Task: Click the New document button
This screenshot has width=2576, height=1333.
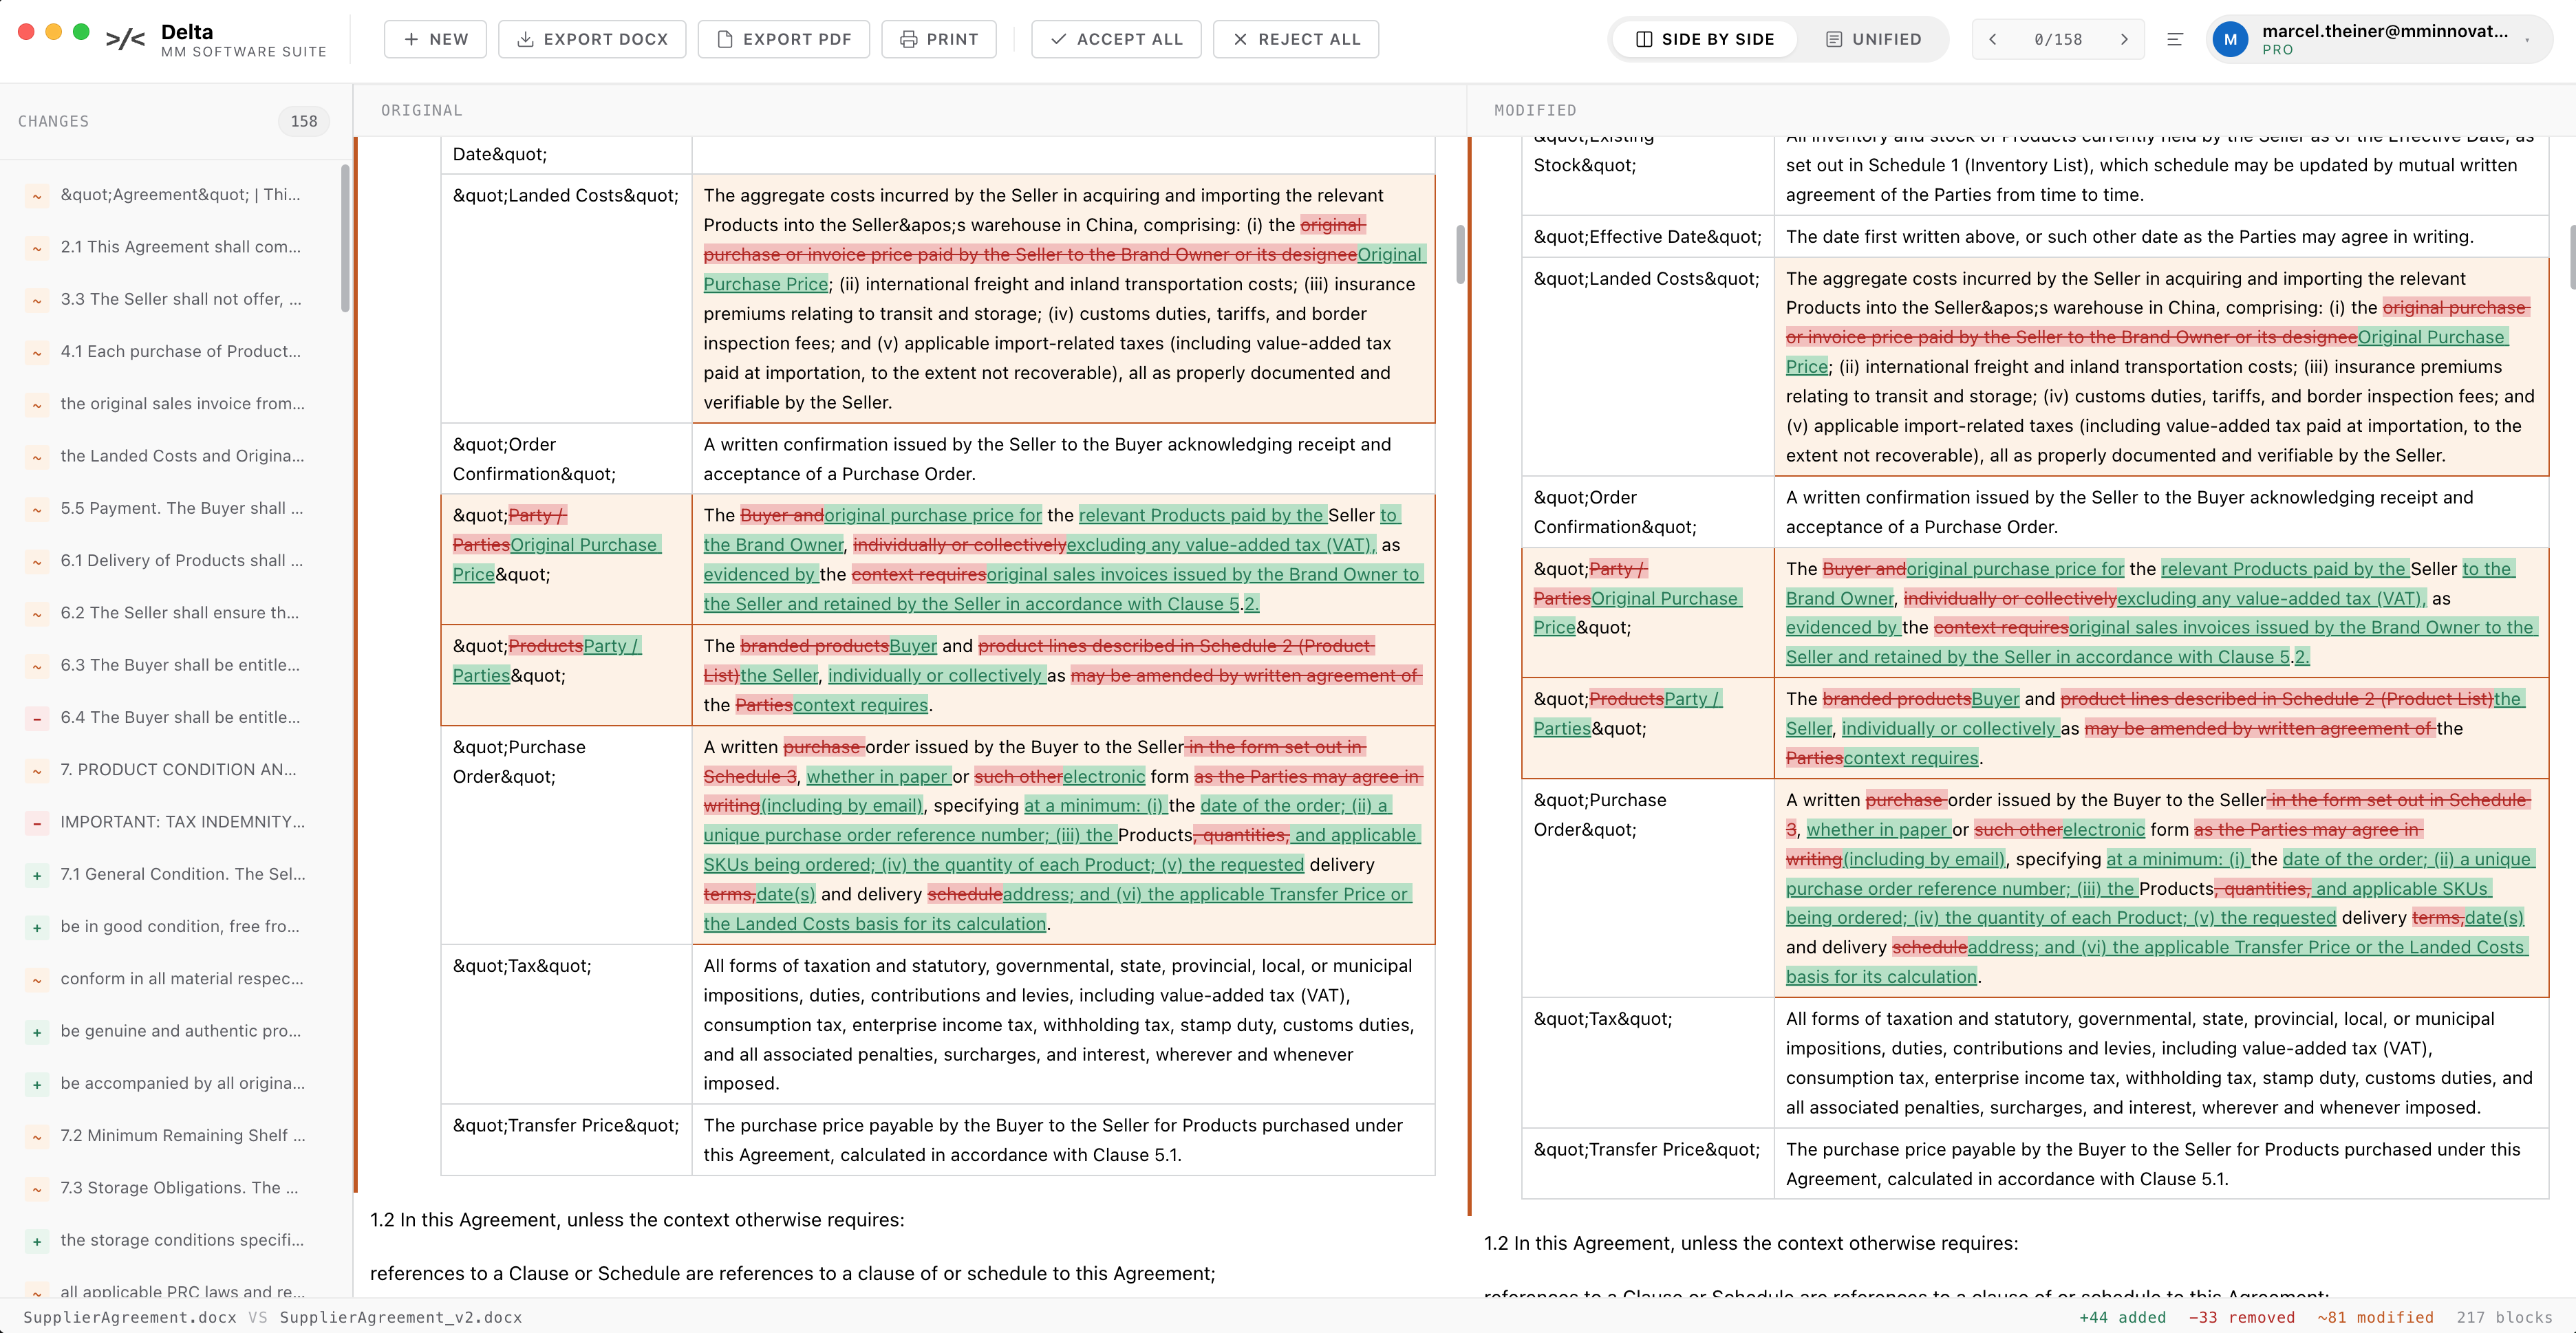Action: coord(435,39)
